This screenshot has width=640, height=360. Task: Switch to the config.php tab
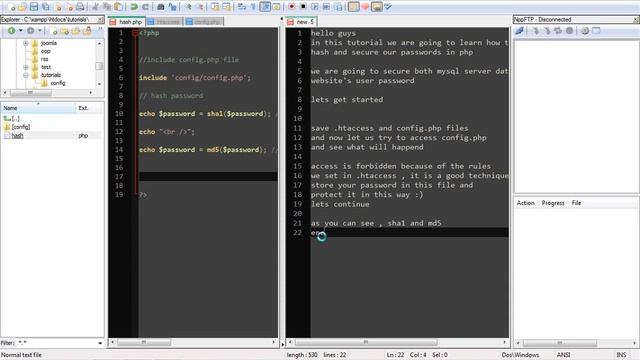tap(203, 22)
